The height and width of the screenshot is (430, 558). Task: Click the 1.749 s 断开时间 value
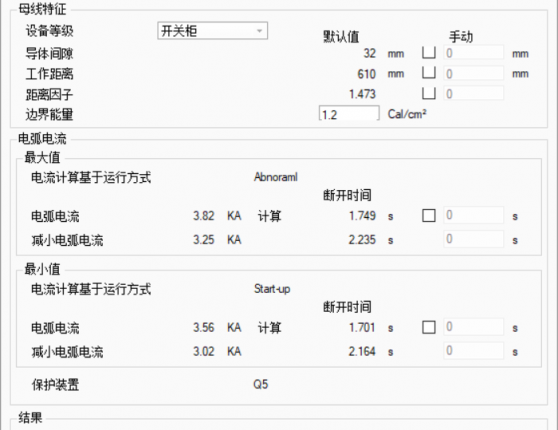click(x=362, y=216)
